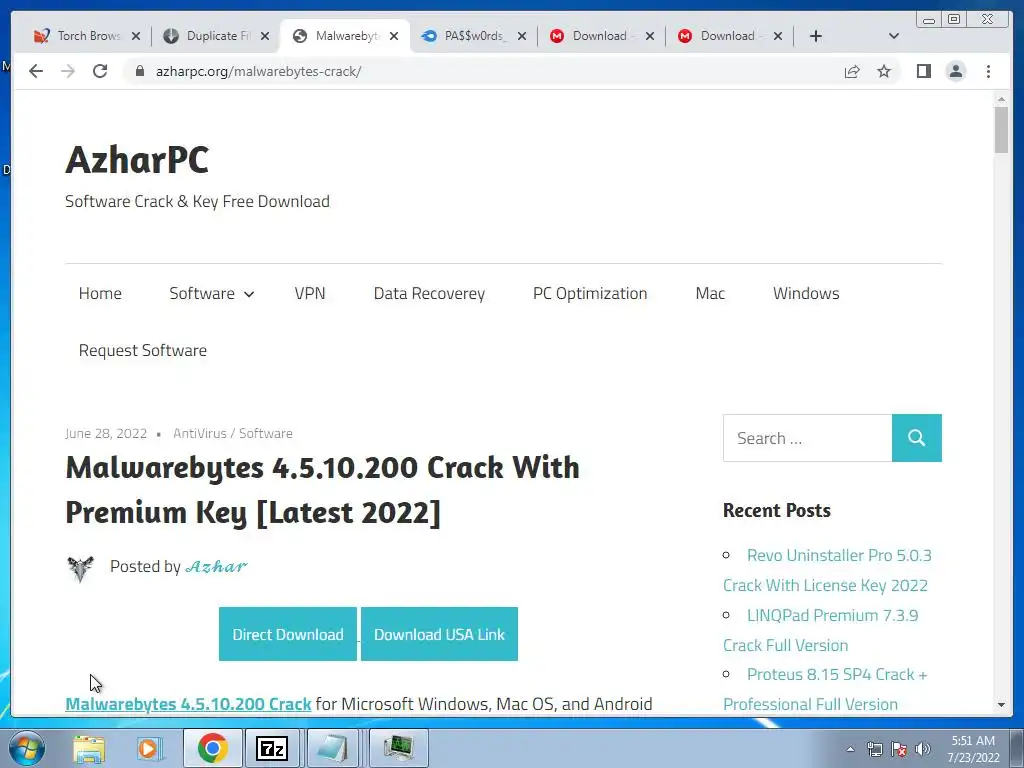The width and height of the screenshot is (1024, 768).
Task: Click the author avatar image
Action: pos(80,568)
